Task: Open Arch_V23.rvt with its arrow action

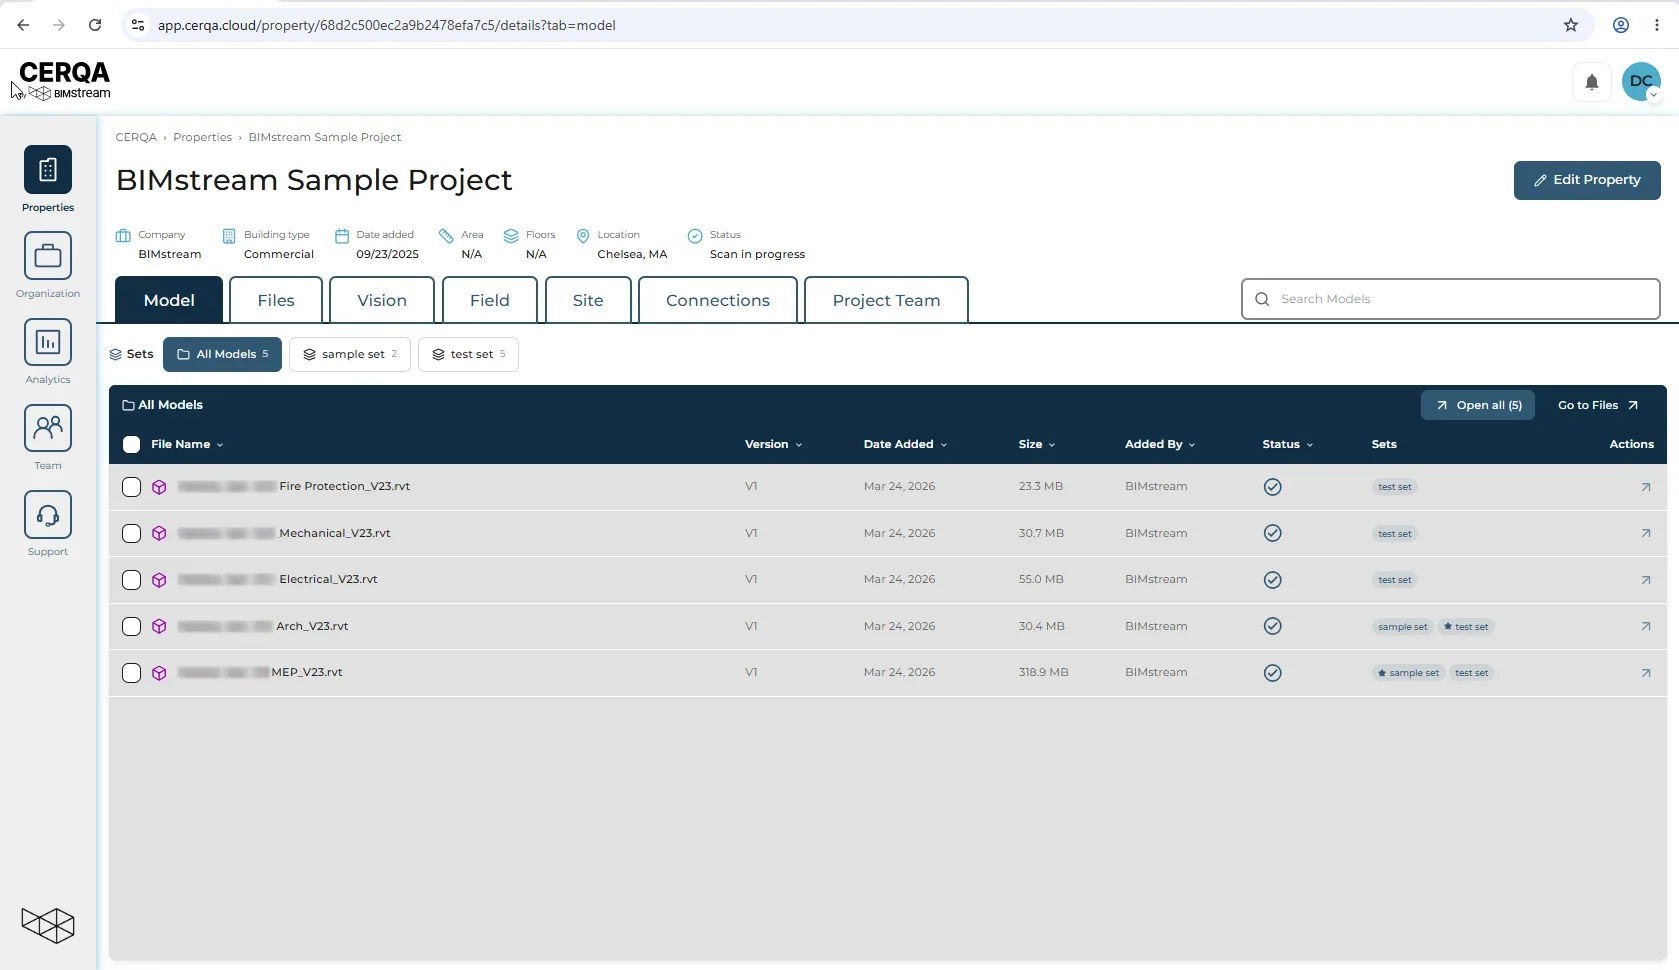Action: pyautogui.click(x=1646, y=626)
